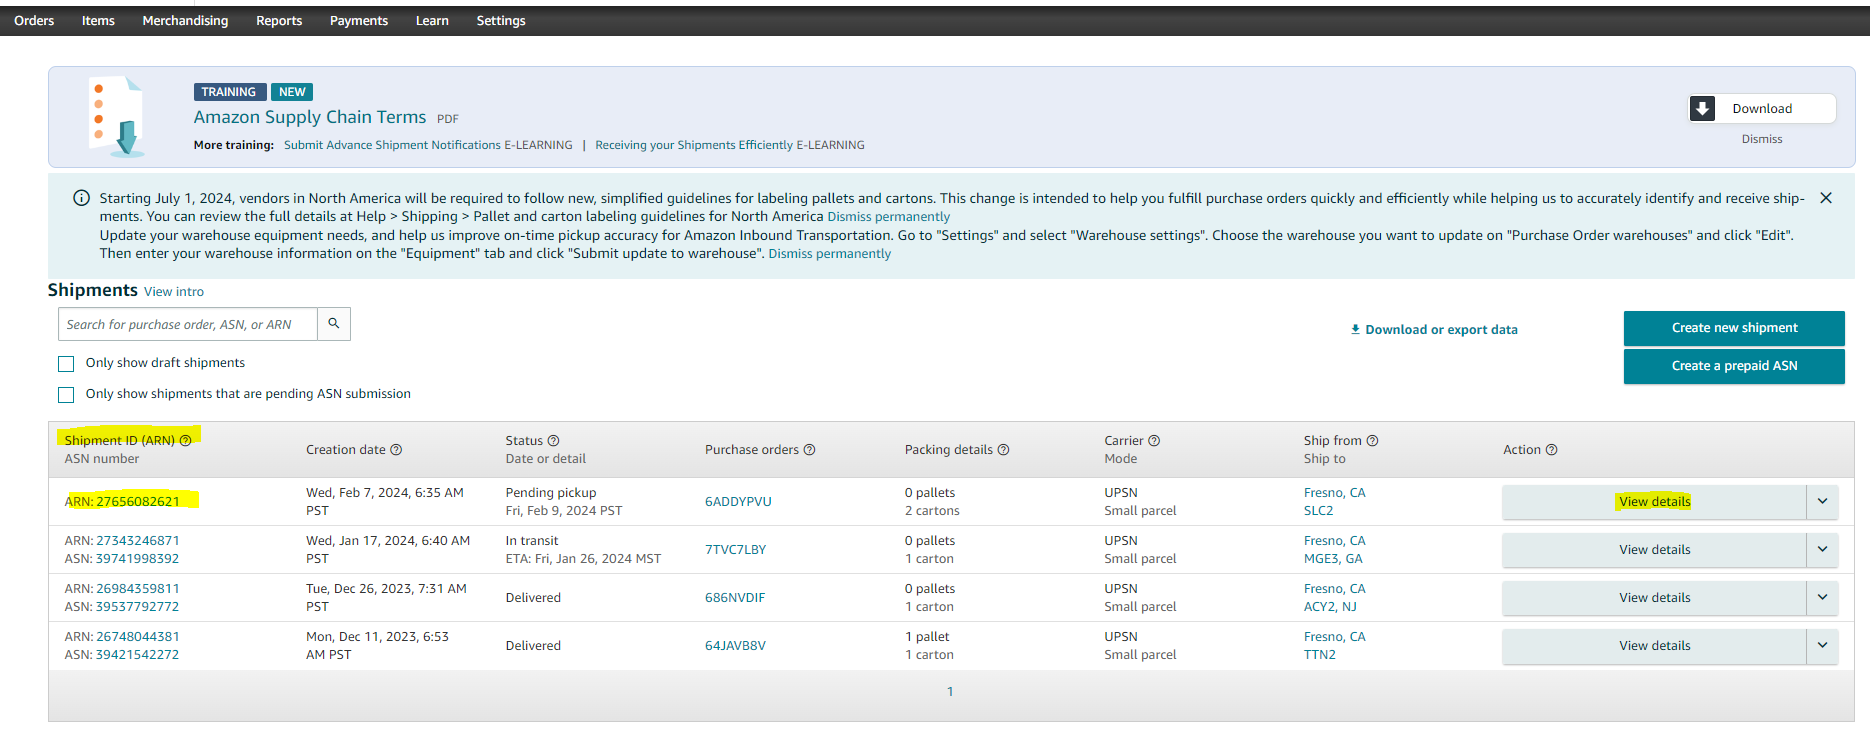
Task: Click help icon beside Packing details header
Action: click(1003, 450)
